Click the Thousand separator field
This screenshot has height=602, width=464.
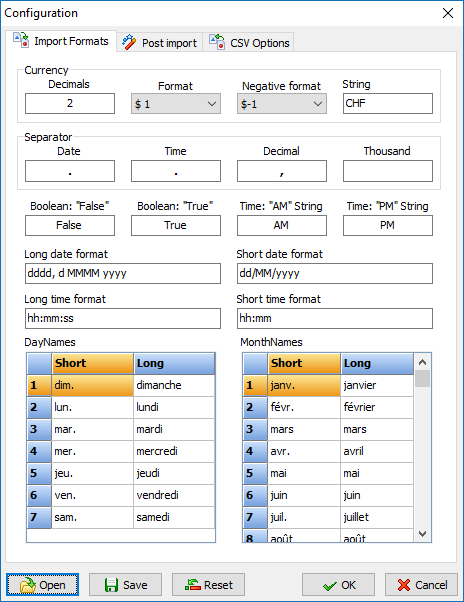tap(388, 171)
